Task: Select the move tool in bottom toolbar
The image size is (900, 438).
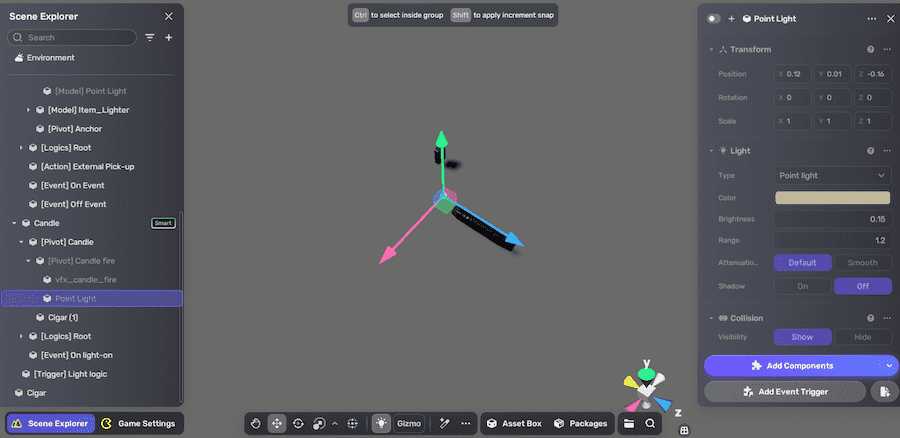Action: pyautogui.click(x=277, y=423)
